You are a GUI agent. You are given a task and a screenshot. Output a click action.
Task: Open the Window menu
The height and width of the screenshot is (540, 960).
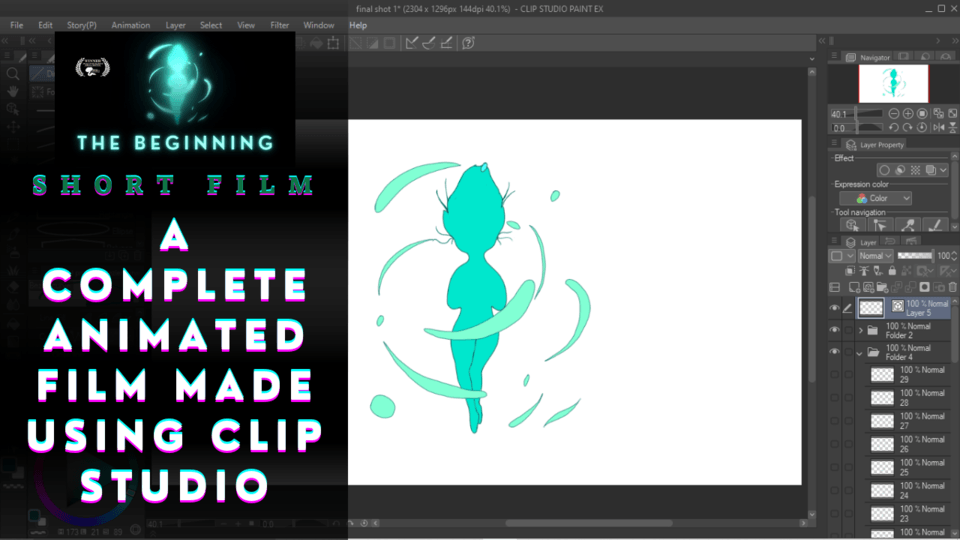point(319,25)
